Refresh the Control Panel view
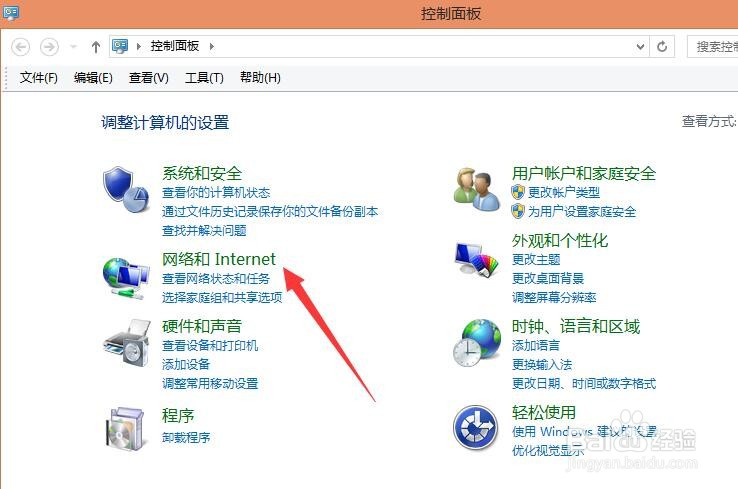This screenshot has height=489, width=738. coord(662,47)
